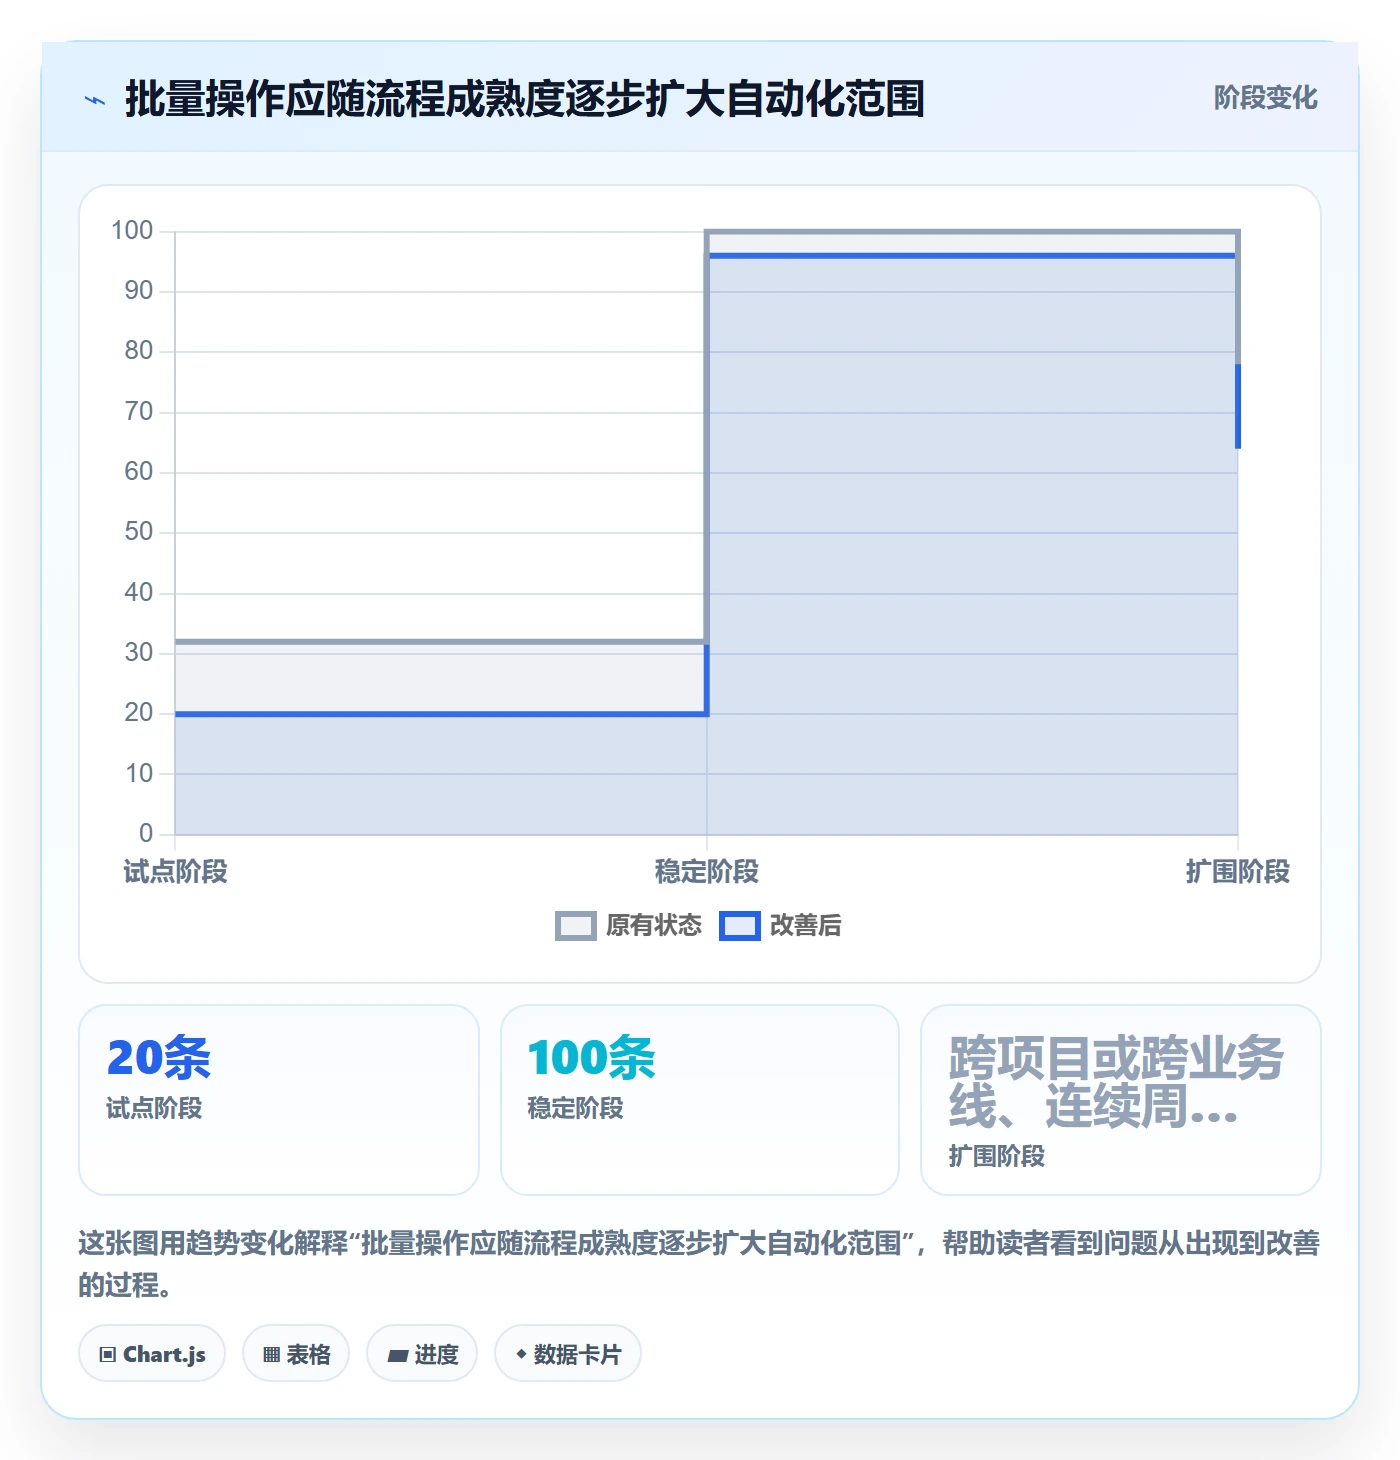The image size is (1400, 1460).
Task: Click the y-axis tick label 30
Action: click(x=139, y=653)
